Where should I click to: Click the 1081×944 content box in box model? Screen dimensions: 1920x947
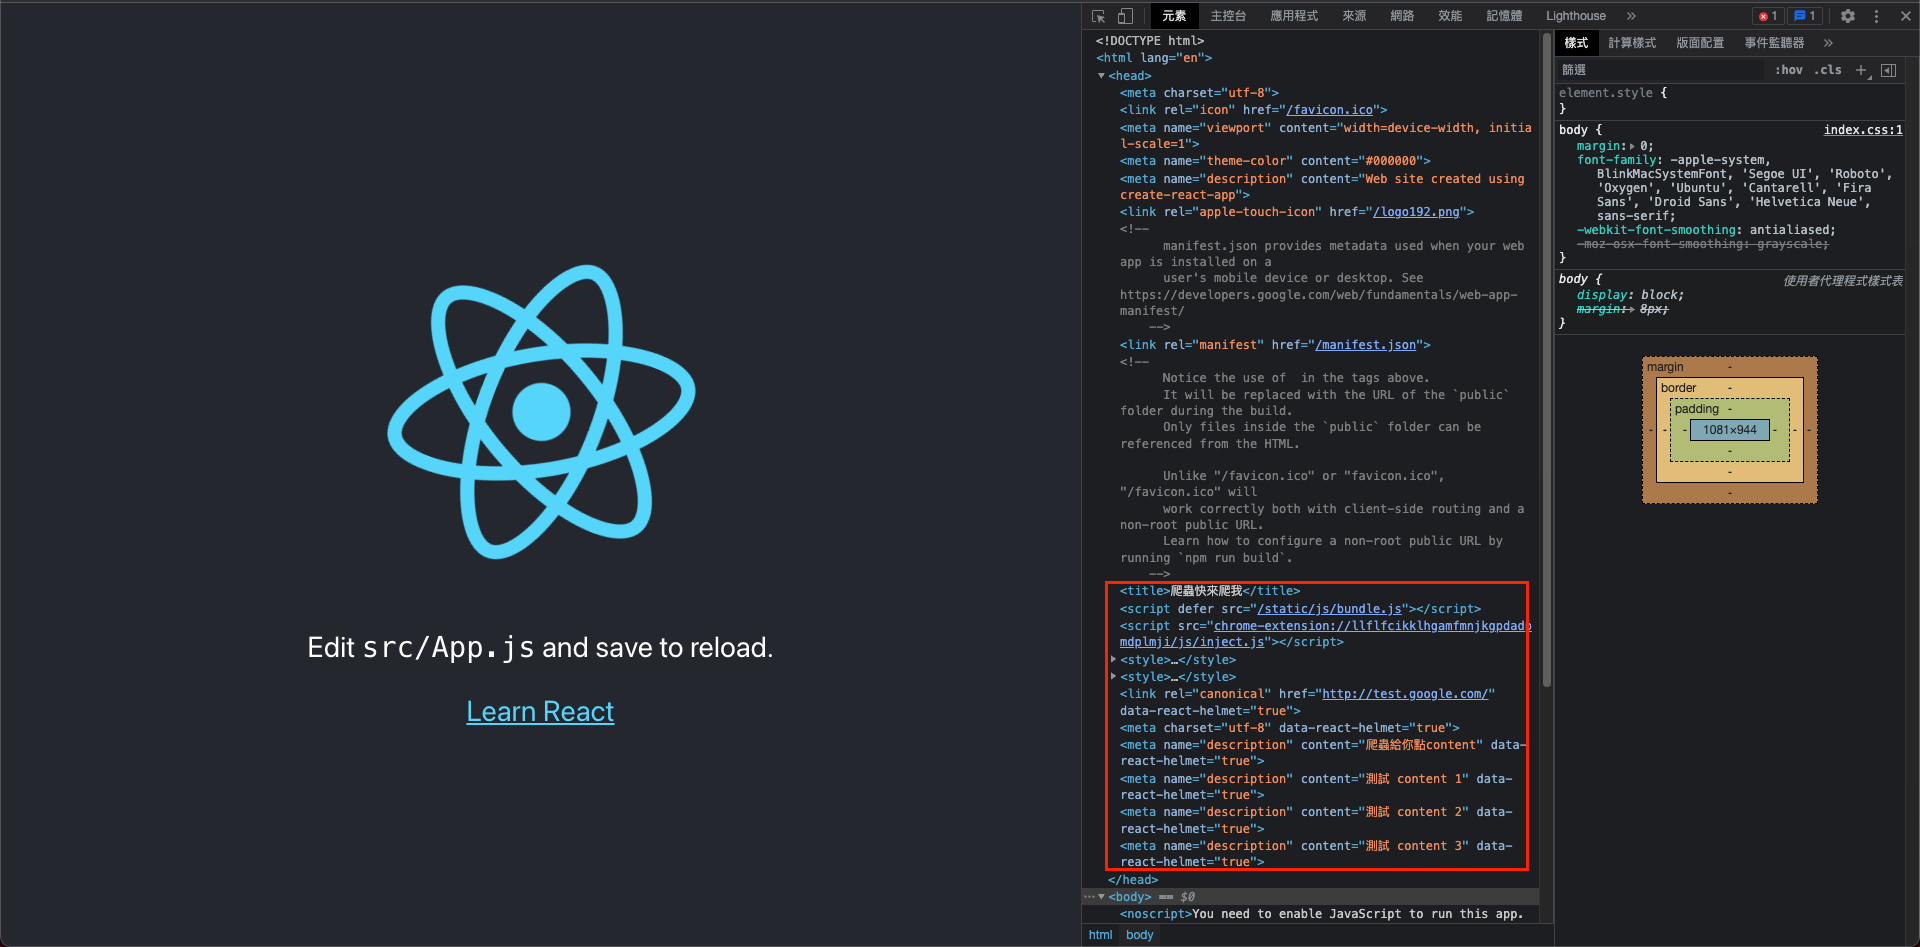coord(1729,430)
